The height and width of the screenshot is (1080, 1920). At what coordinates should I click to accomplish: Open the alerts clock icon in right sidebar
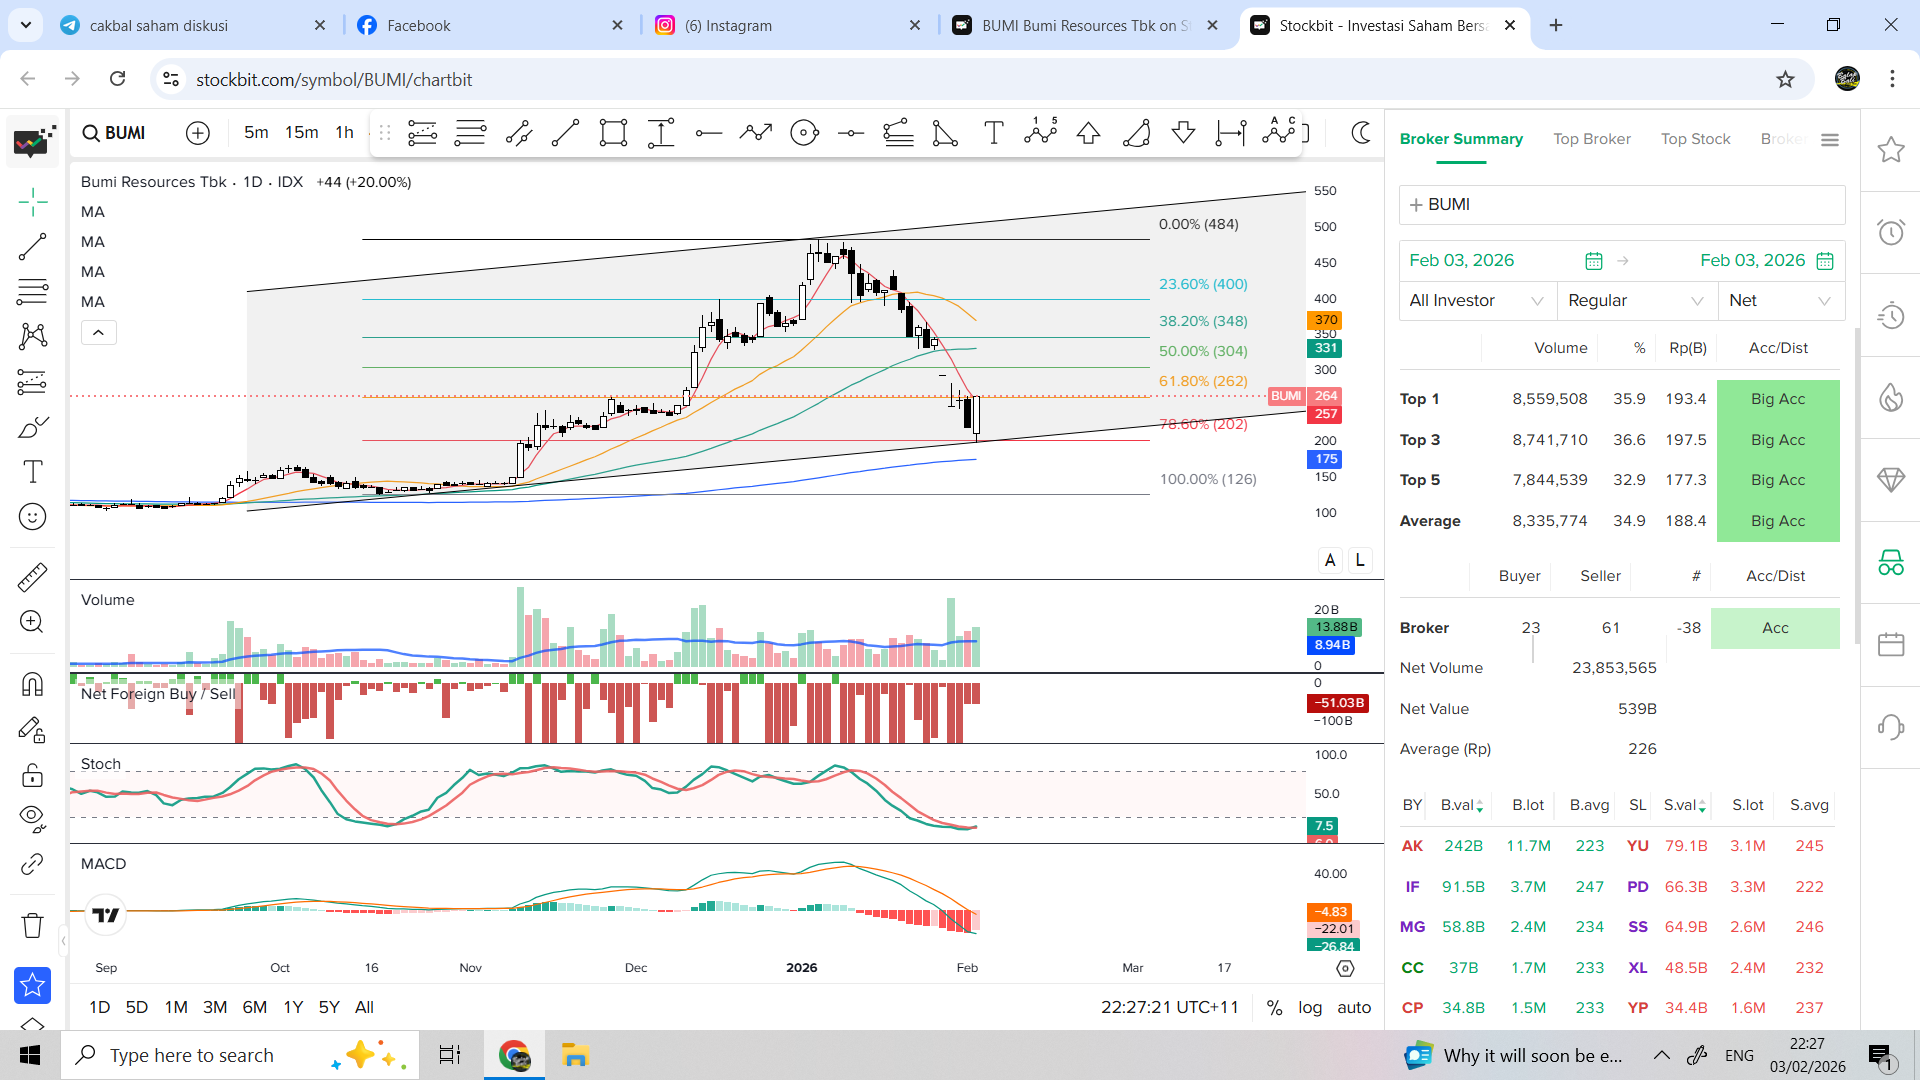1890,233
